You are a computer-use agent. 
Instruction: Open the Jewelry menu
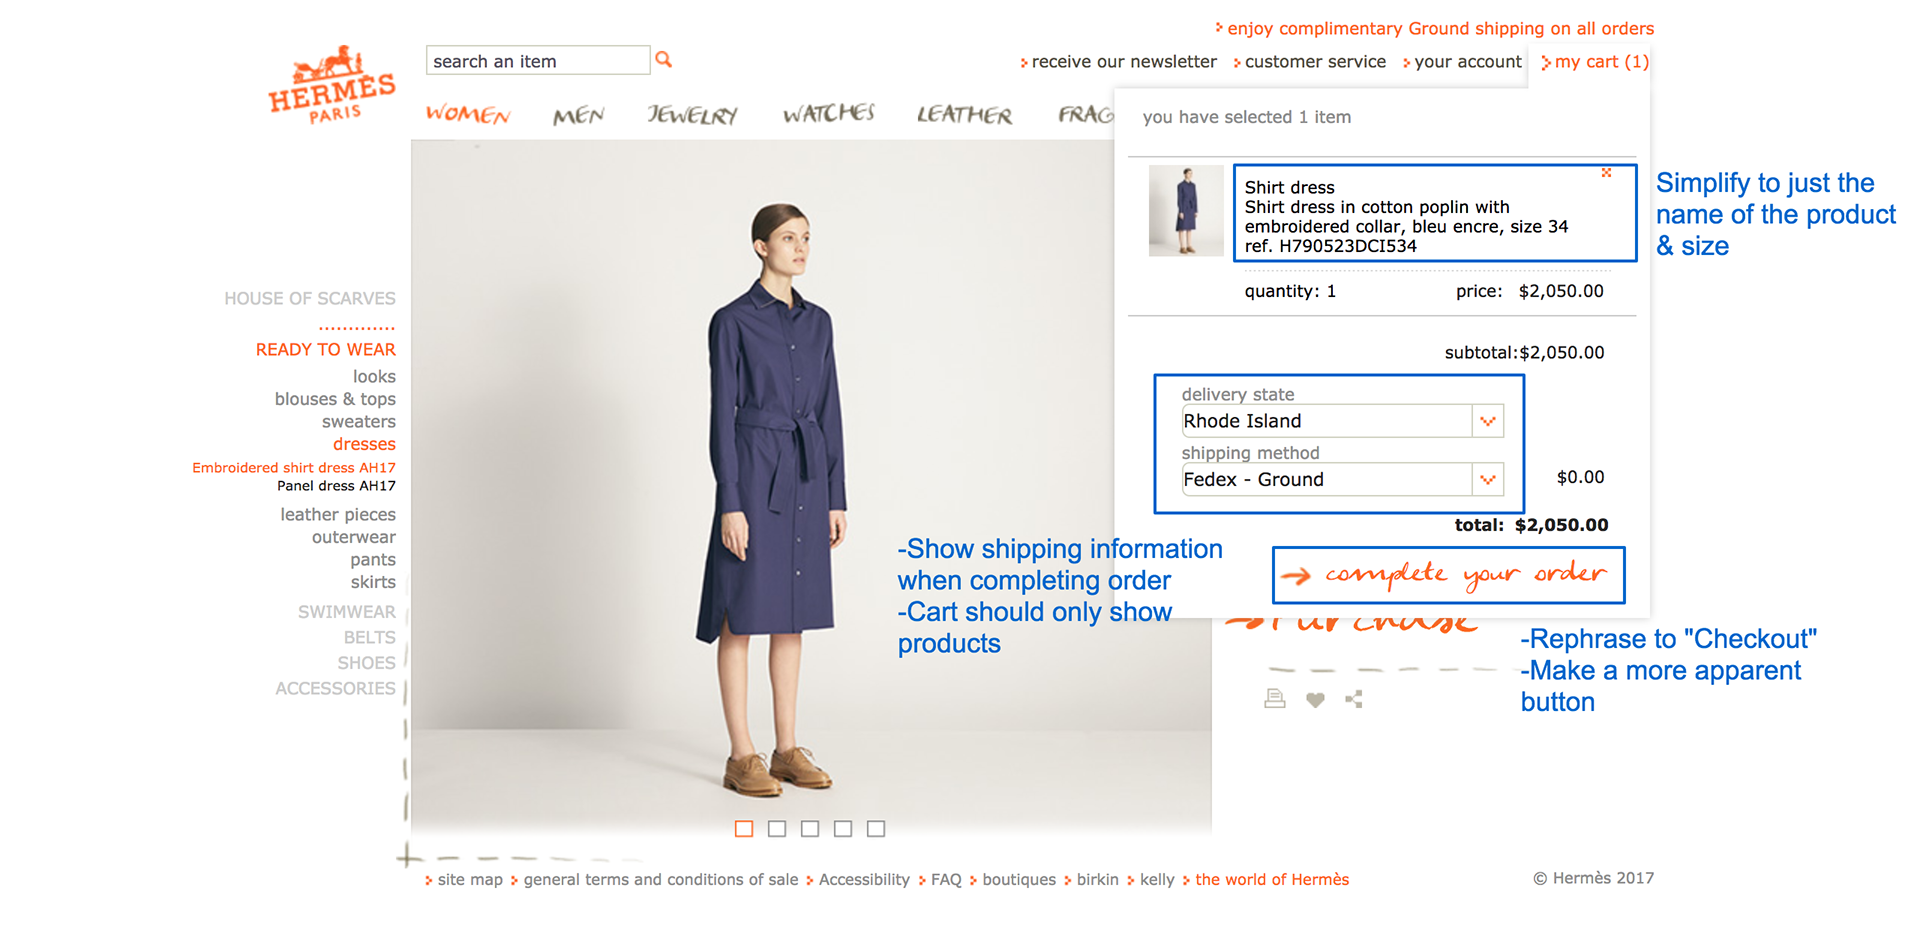point(692,115)
